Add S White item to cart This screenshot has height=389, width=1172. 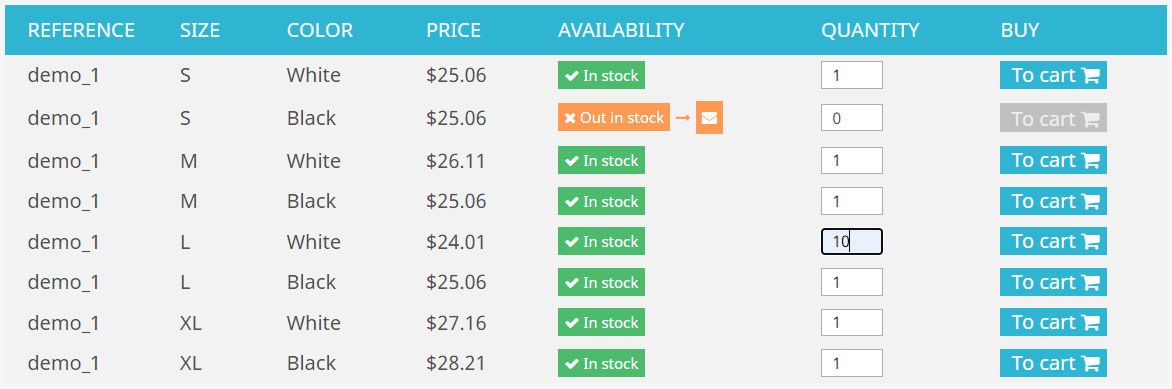tap(1053, 76)
